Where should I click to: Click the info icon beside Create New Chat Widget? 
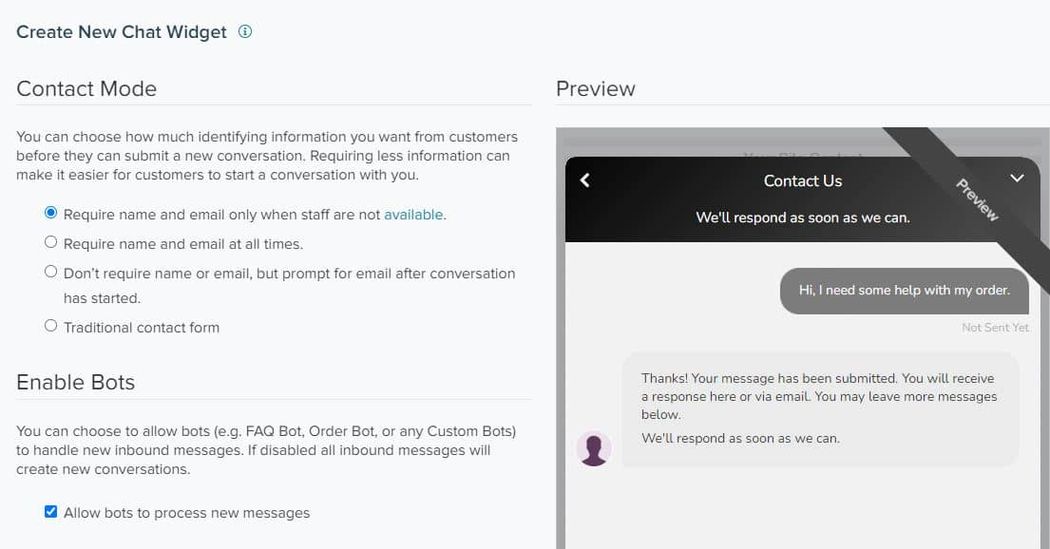click(245, 31)
